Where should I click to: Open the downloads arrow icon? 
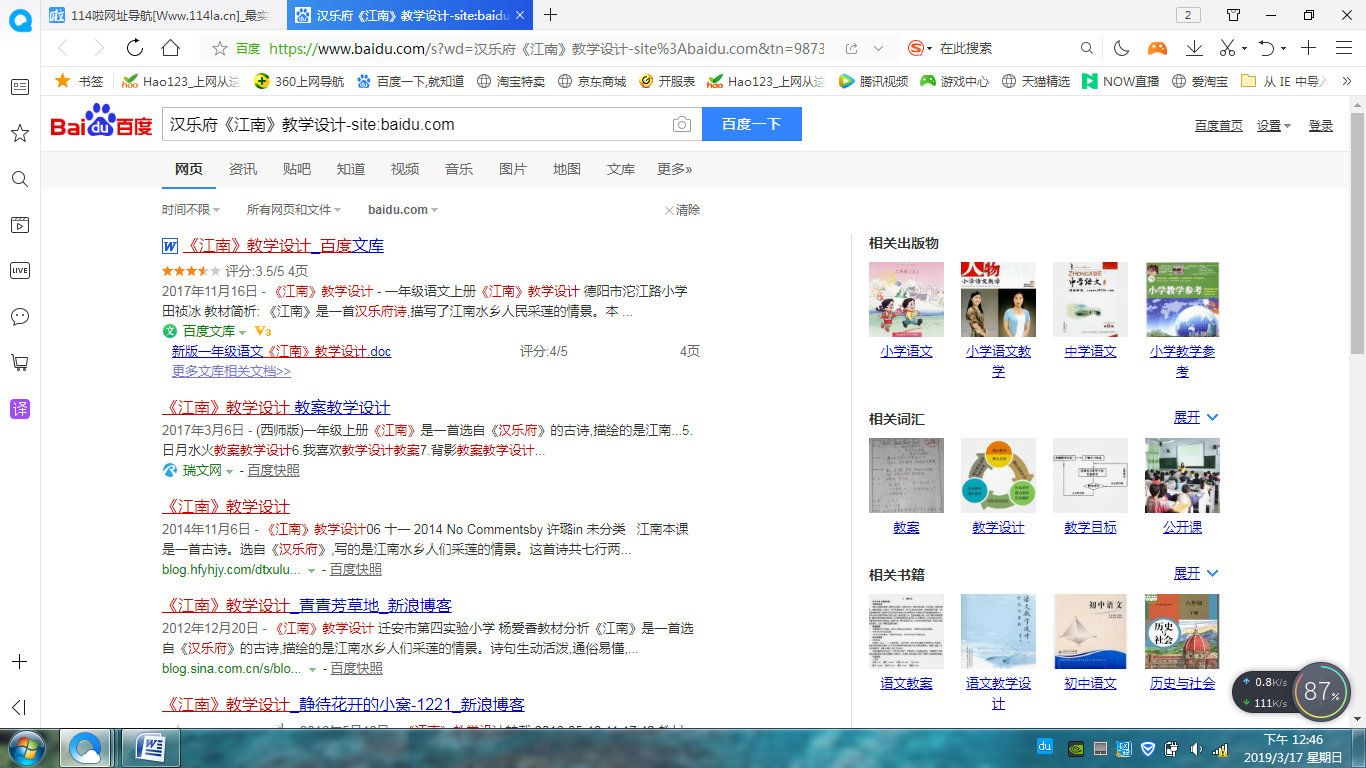click(1194, 48)
